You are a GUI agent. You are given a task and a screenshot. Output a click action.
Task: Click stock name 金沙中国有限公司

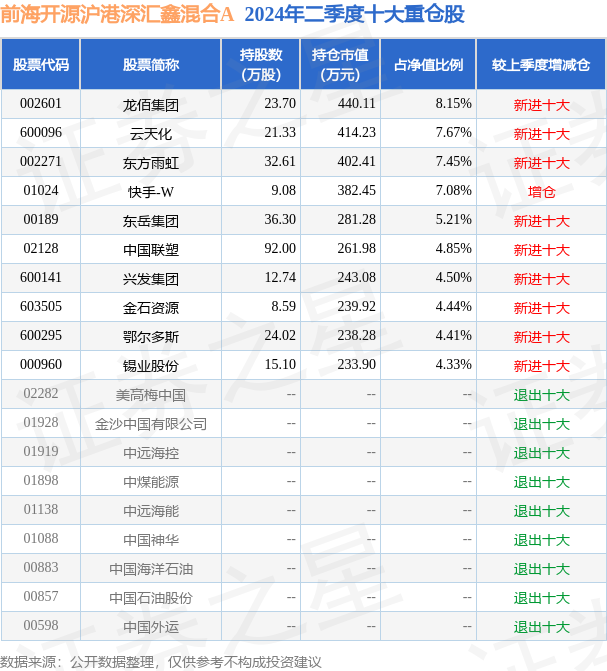151,424
